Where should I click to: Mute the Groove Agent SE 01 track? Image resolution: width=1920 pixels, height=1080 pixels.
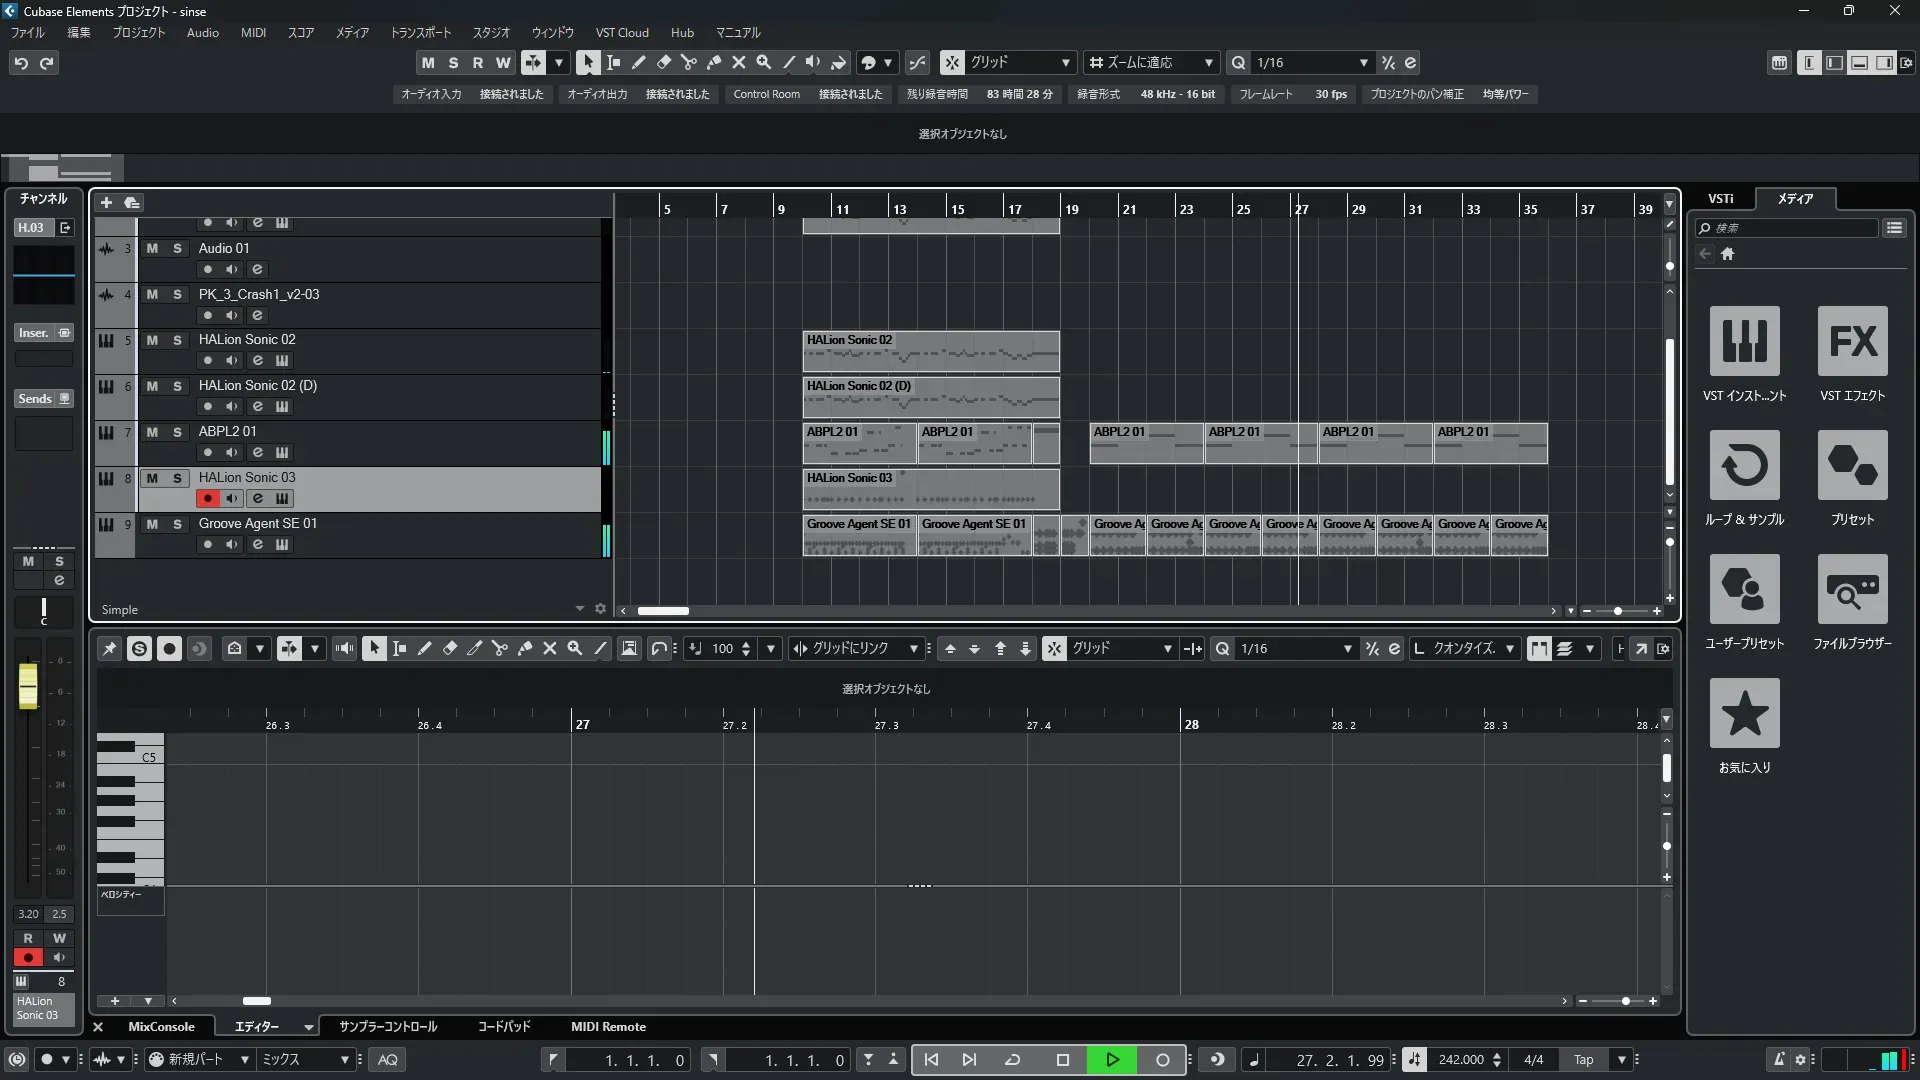pos(152,524)
